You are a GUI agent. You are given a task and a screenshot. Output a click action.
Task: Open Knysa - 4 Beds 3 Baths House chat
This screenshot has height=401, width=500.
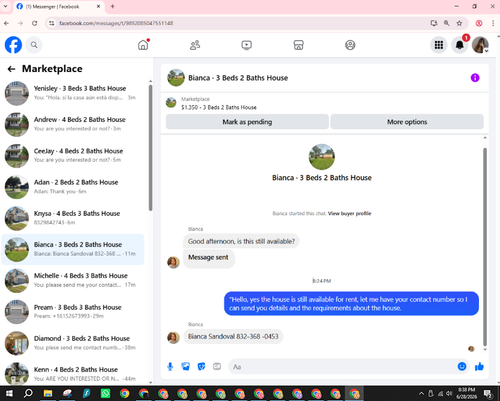pyautogui.click(x=73, y=218)
